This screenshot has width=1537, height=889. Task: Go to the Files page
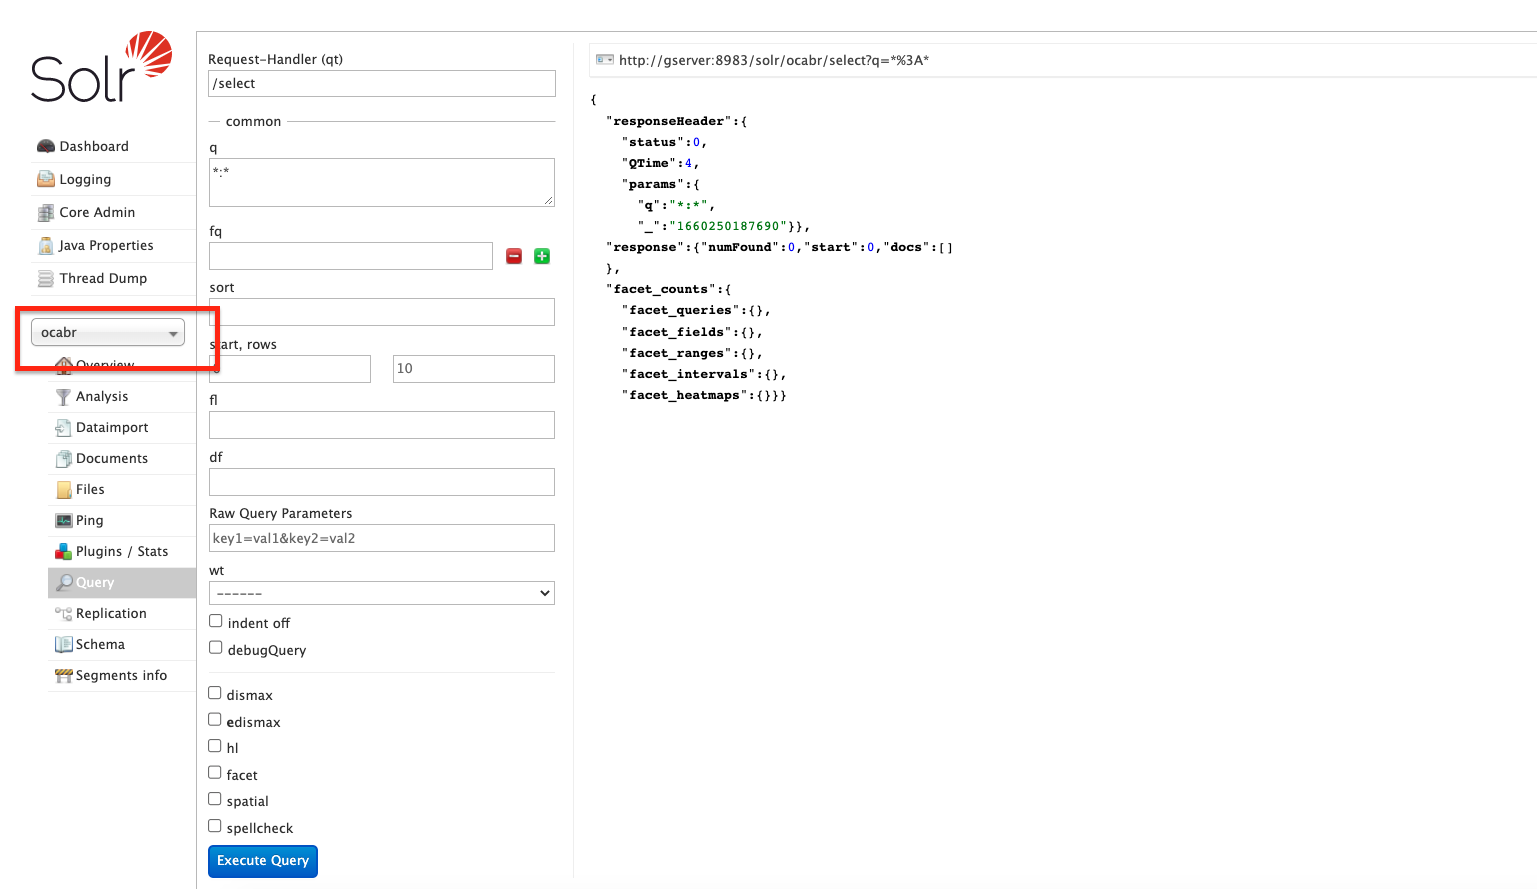point(90,489)
